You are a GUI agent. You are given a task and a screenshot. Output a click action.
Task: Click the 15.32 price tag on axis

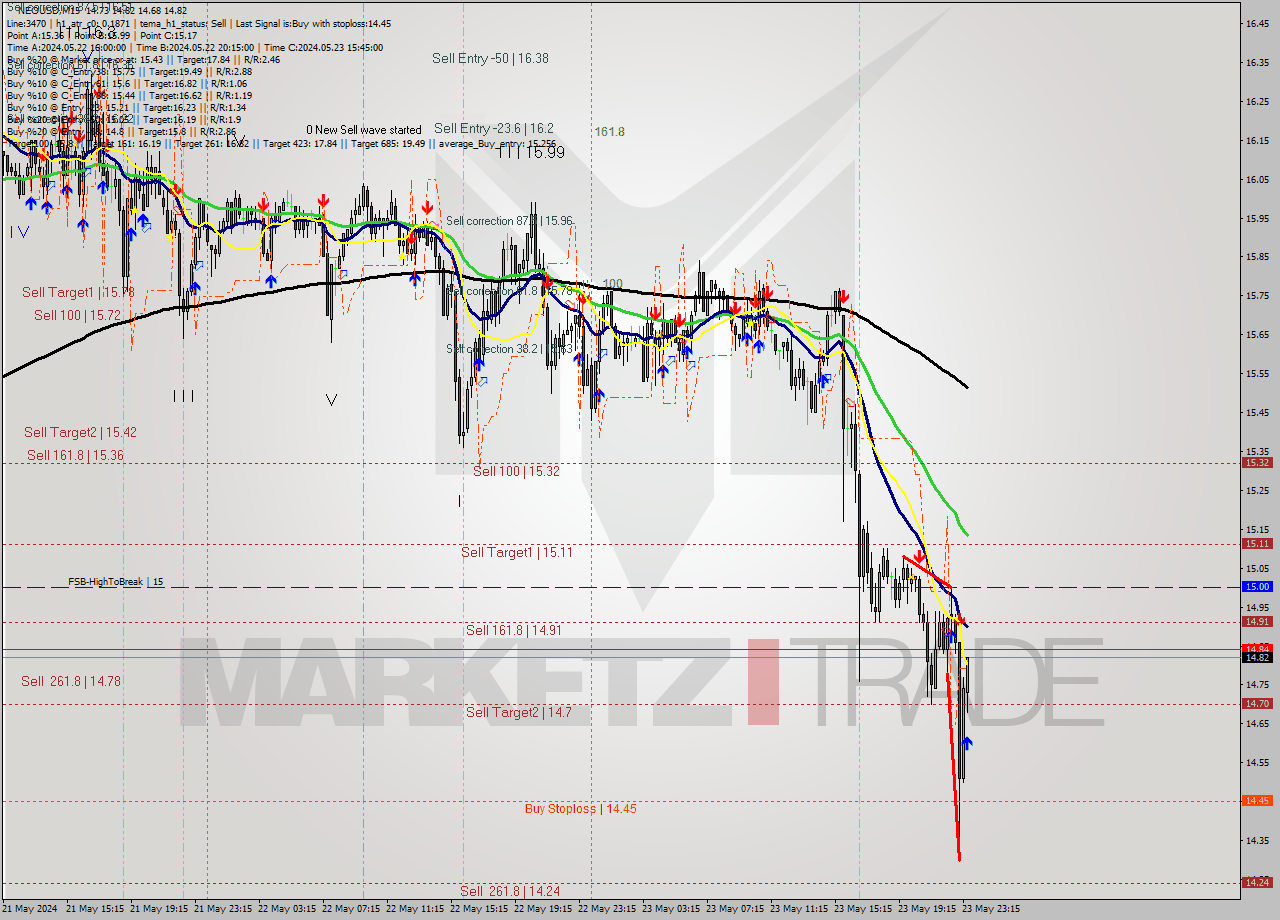[x=1257, y=462]
